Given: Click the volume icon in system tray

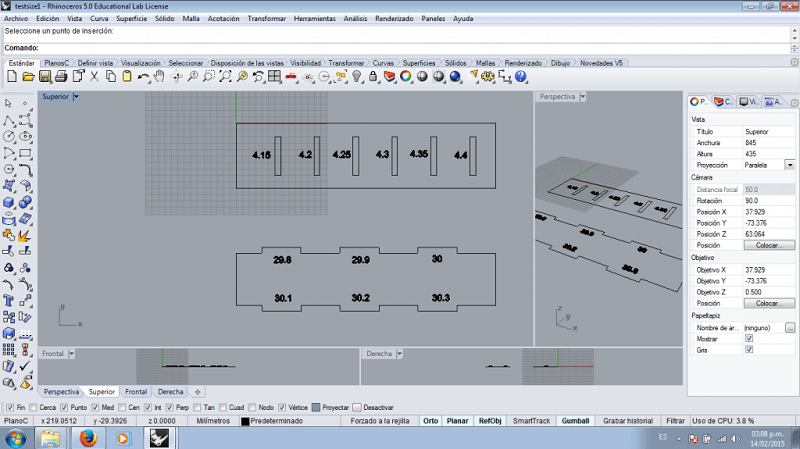Looking at the screenshot, I should pos(735,438).
